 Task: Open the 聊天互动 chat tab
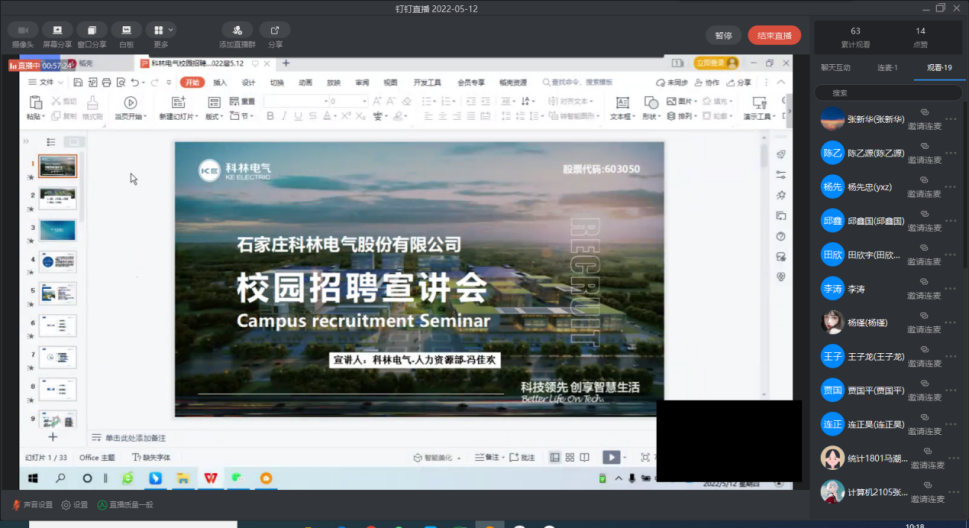tap(835, 68)
